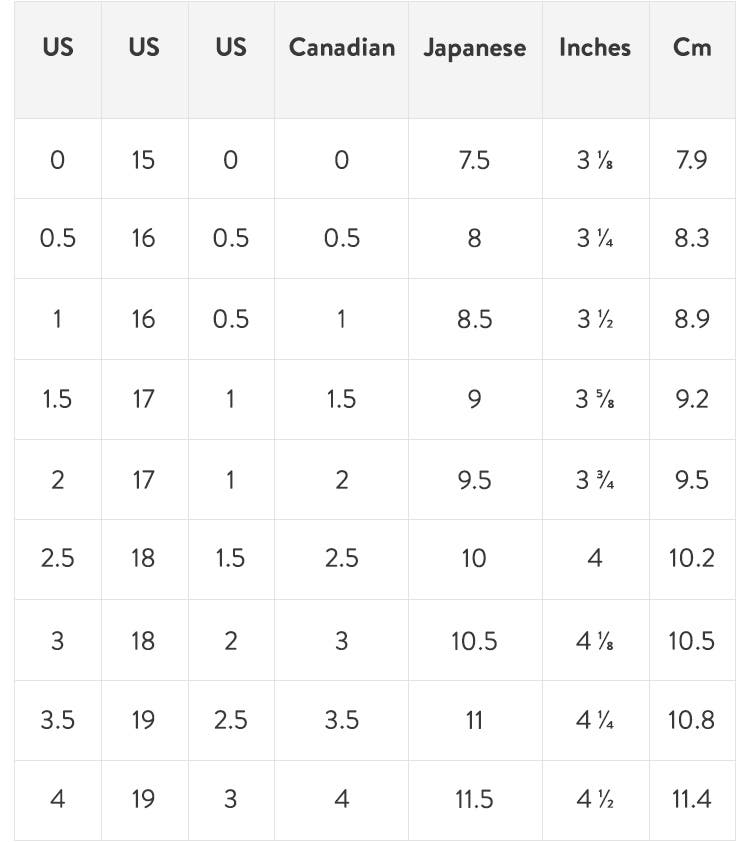750x842 pixels.
Task: Select the Cm column header
Action: click(692, 47)
